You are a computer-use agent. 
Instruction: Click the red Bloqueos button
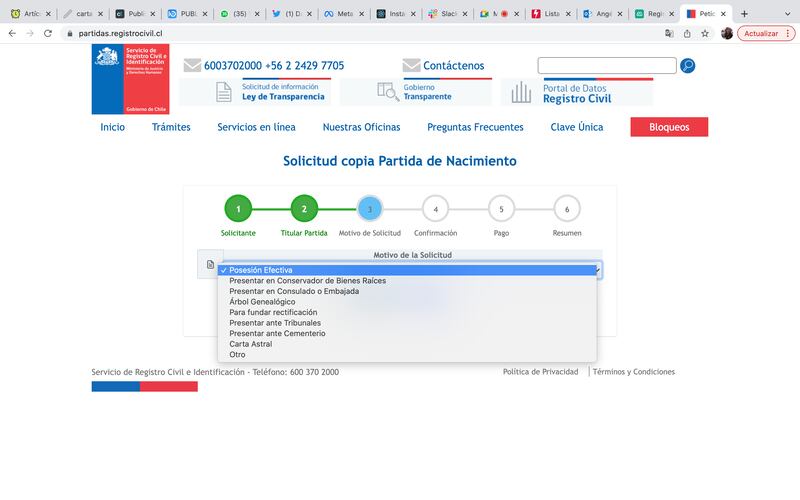[x=669, y=127]
